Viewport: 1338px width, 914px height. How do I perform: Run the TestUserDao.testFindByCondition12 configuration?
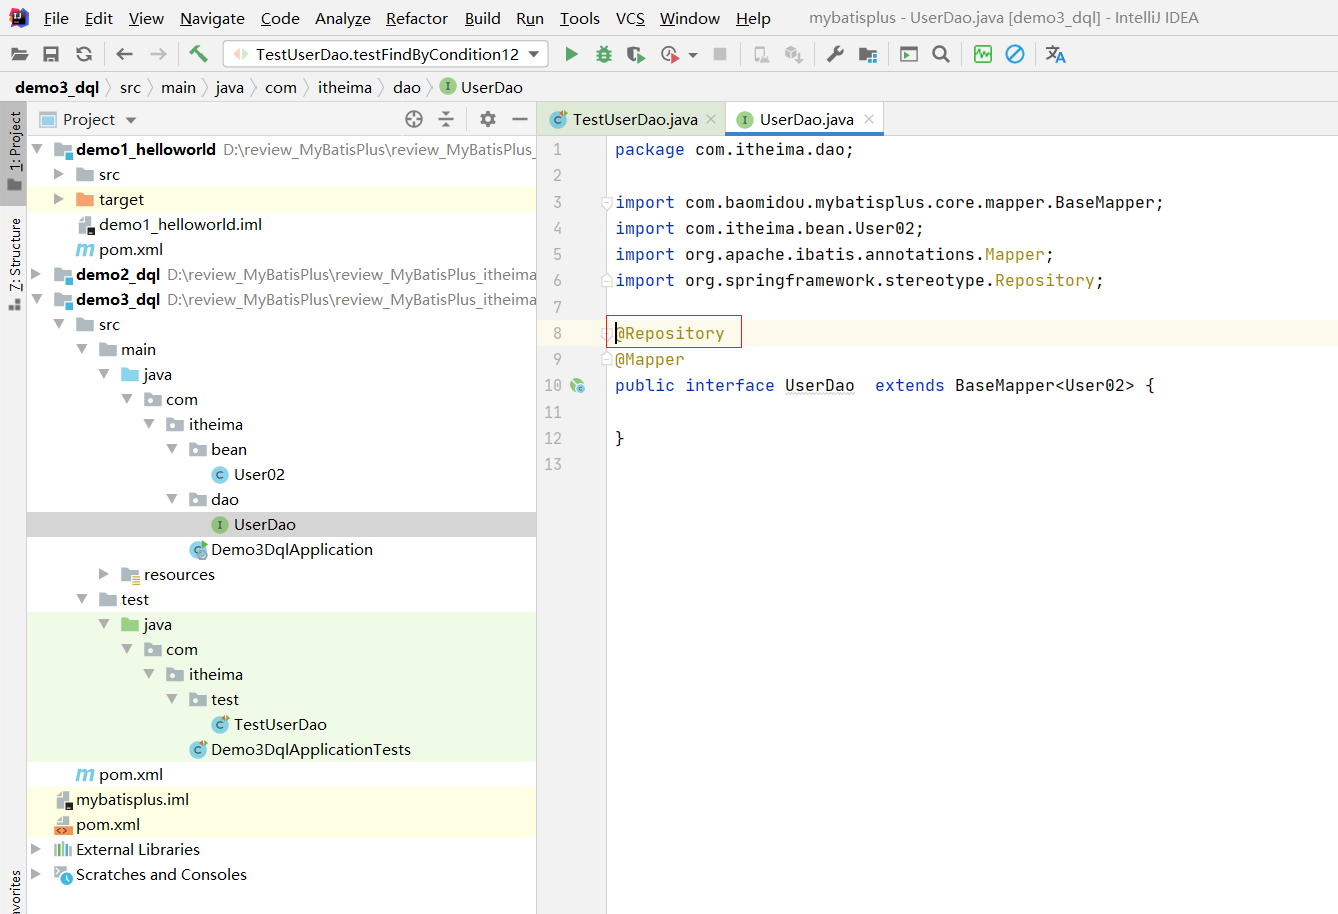click(571, 54)
